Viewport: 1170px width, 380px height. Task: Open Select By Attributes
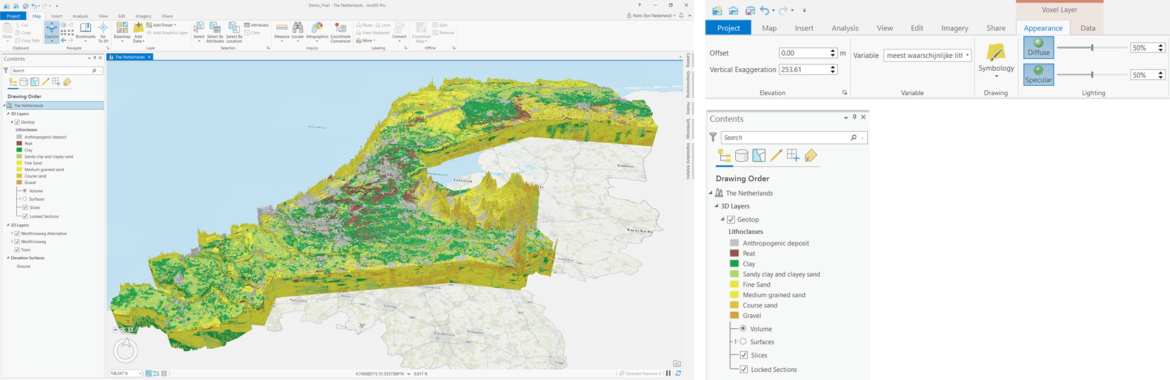pos(216,31)
